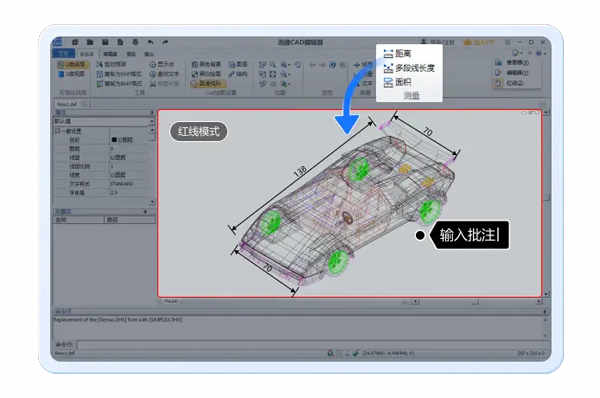Click the undo arrow in the title bar

pos(150,42)
